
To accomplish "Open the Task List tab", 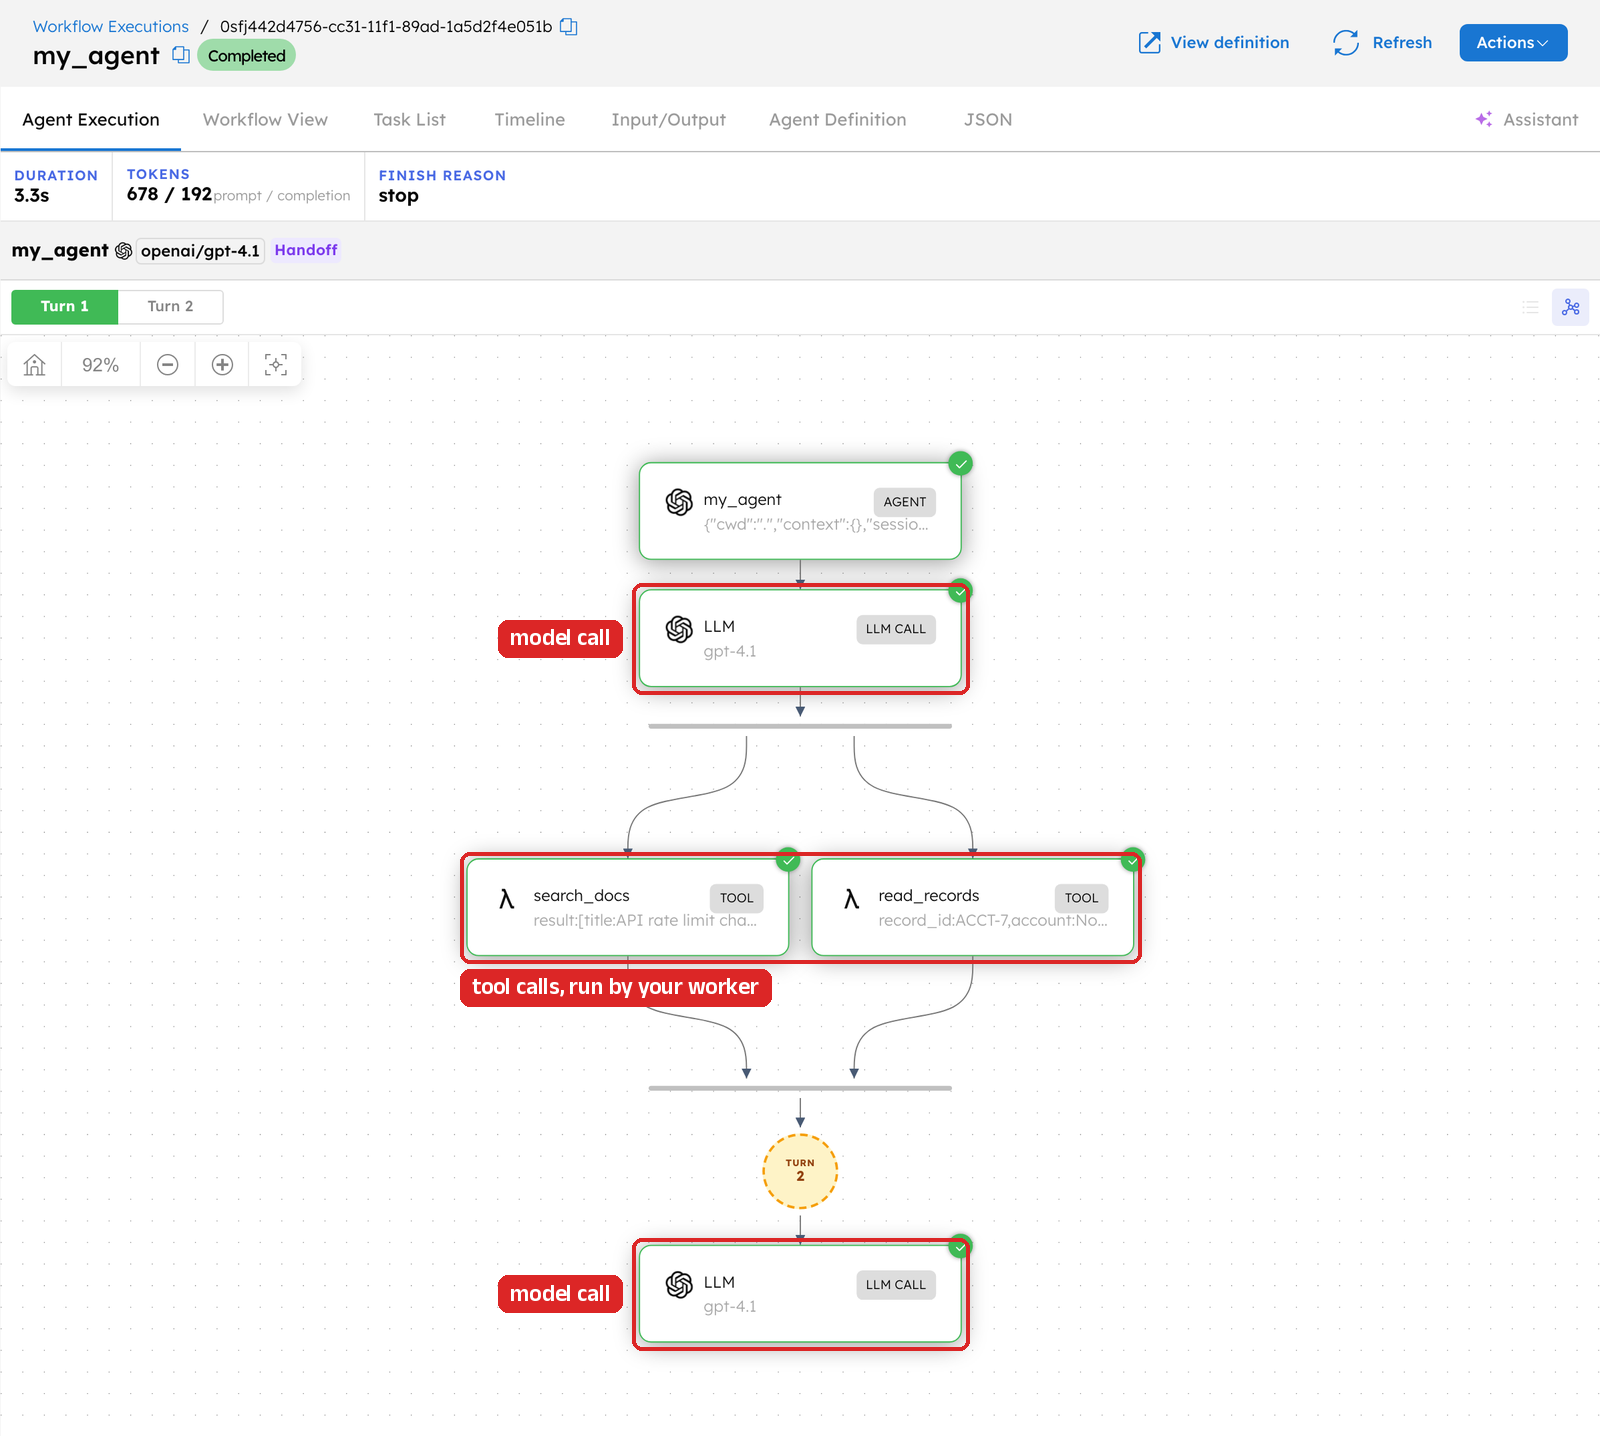I will coord(410,119).
